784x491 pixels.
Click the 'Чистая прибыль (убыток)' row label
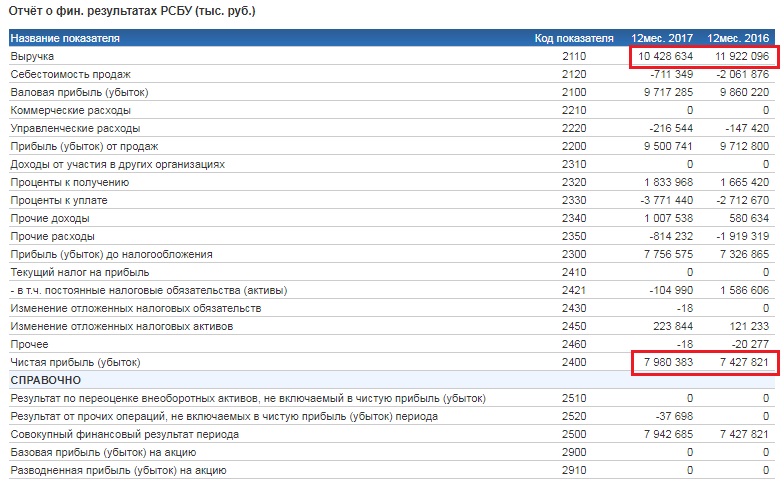[x=75, y=362]
